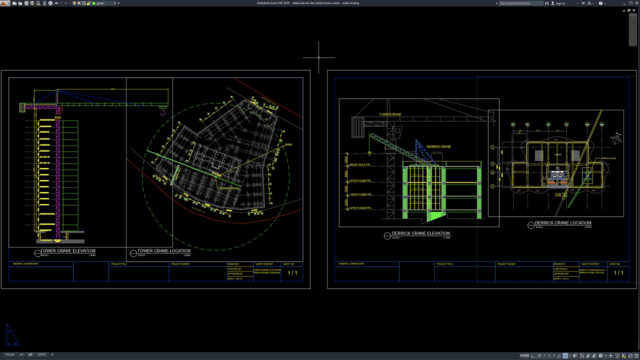640x360 pixels.
Task: Click the Save As icon
Action: click(x=32, y=3)
